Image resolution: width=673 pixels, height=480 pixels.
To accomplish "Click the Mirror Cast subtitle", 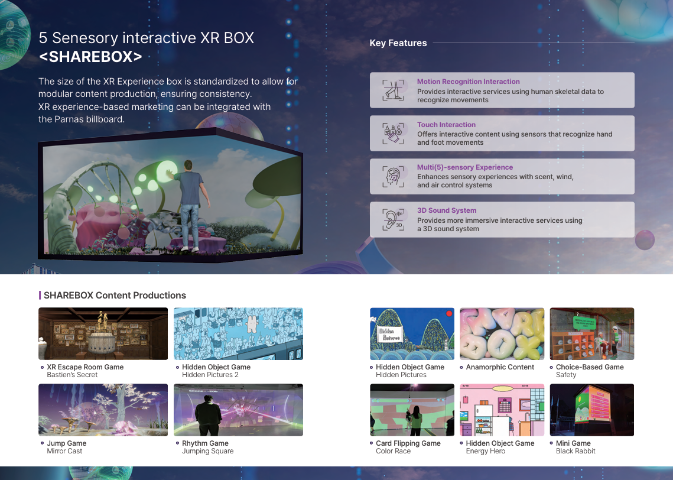I will coord(64,451).
